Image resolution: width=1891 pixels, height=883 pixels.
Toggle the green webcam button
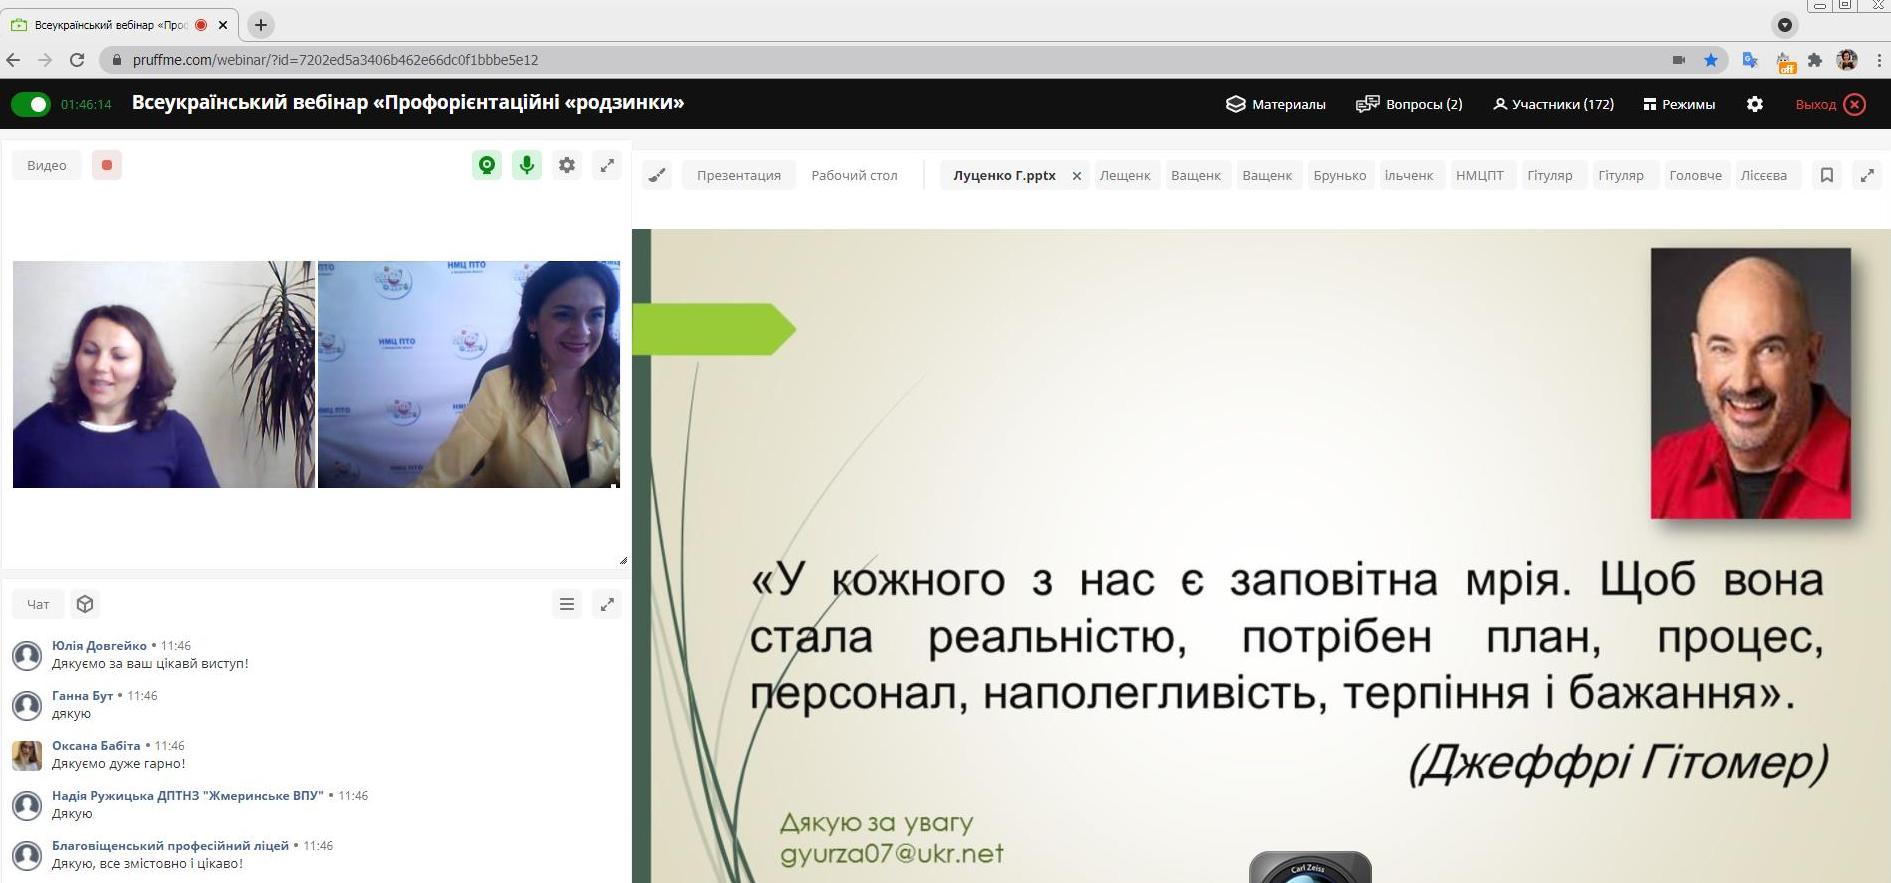pos(487,165)
